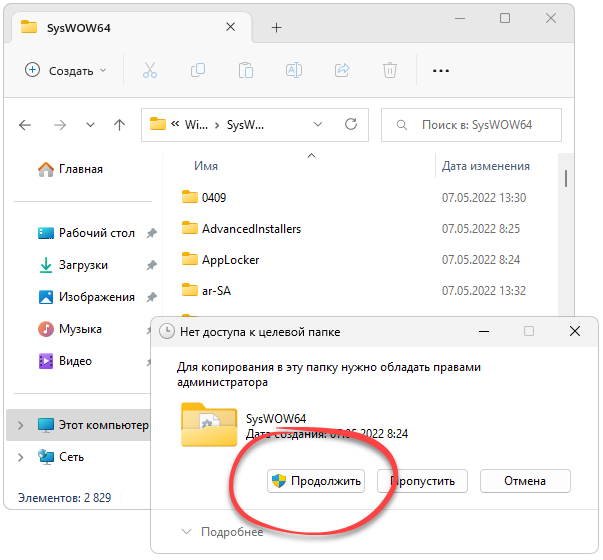This screenshot has height=560, width=603.
Task: Open Загрузки in the sidebar
Action: coord(73,265)
